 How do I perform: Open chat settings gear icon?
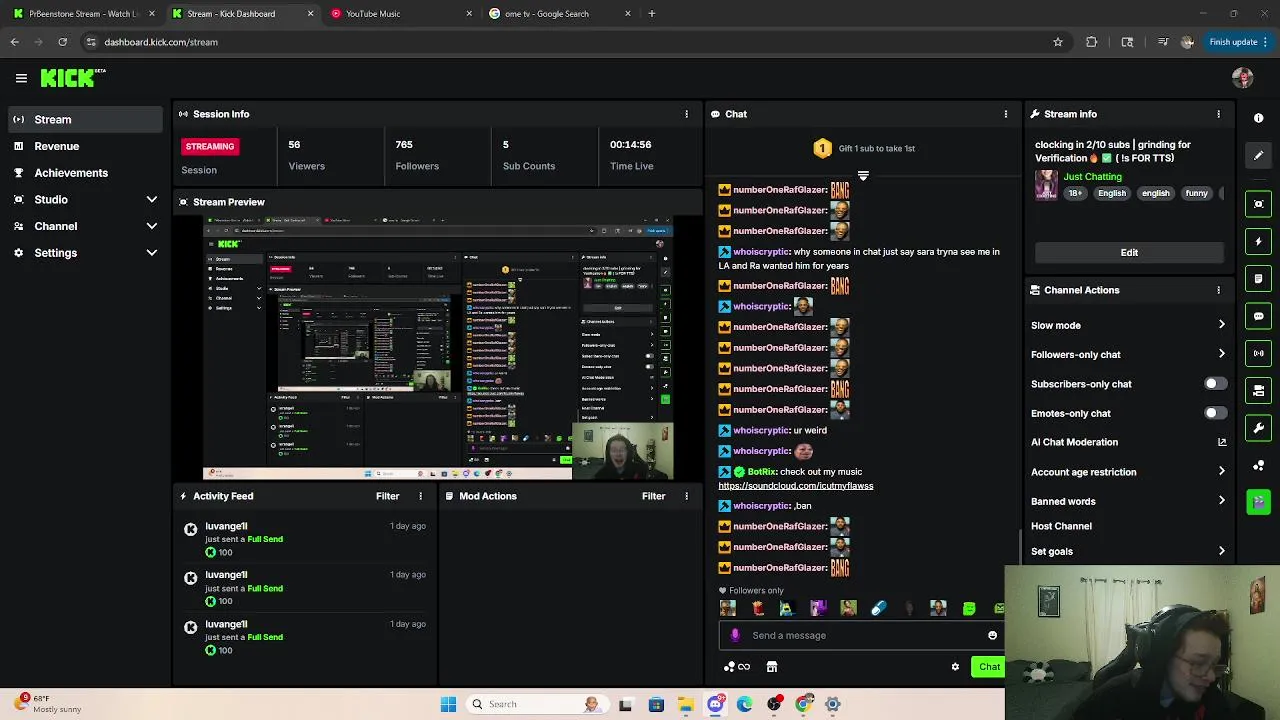click(955, 667)
